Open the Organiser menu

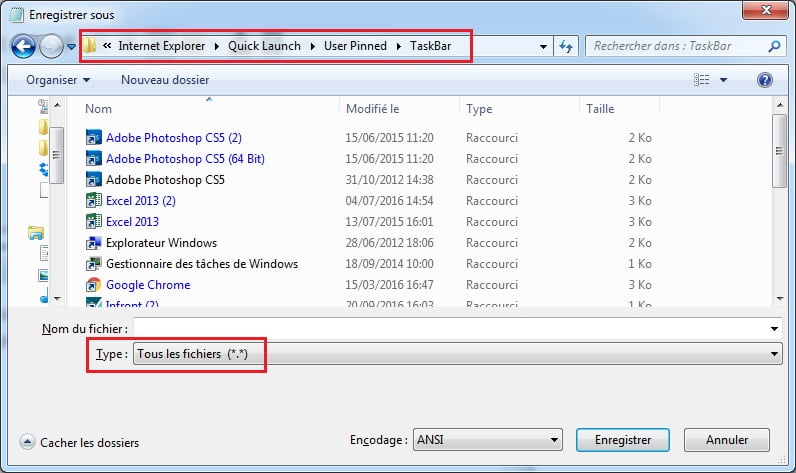(x=58, y=80)
